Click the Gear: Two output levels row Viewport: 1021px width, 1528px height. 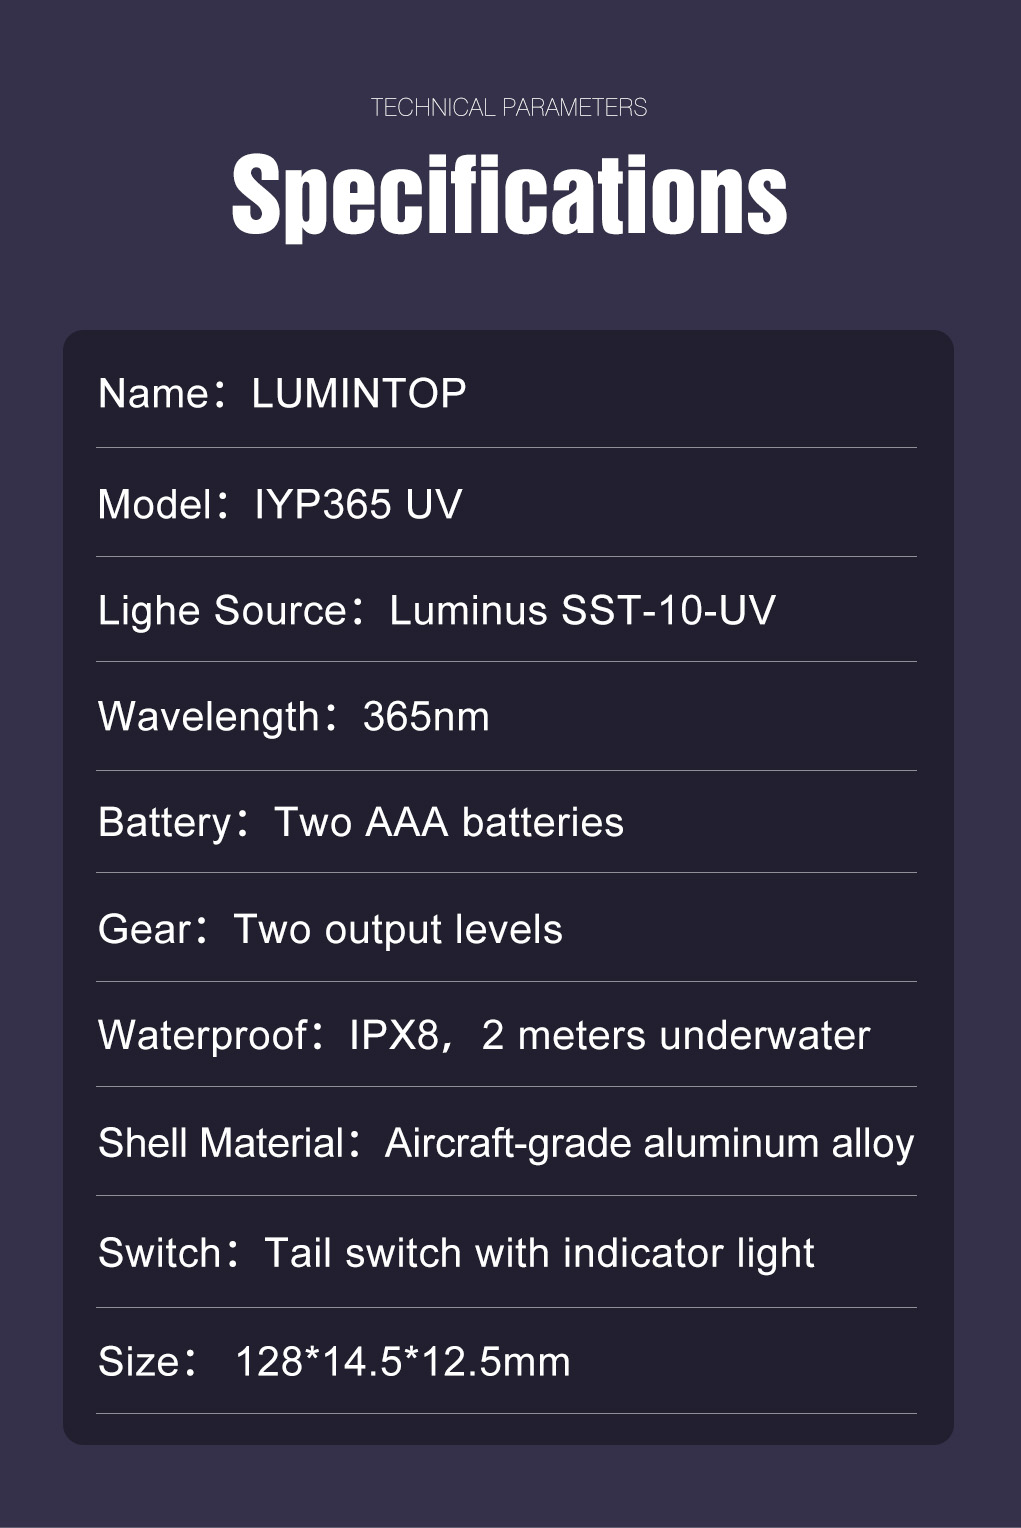pos(506,929)
